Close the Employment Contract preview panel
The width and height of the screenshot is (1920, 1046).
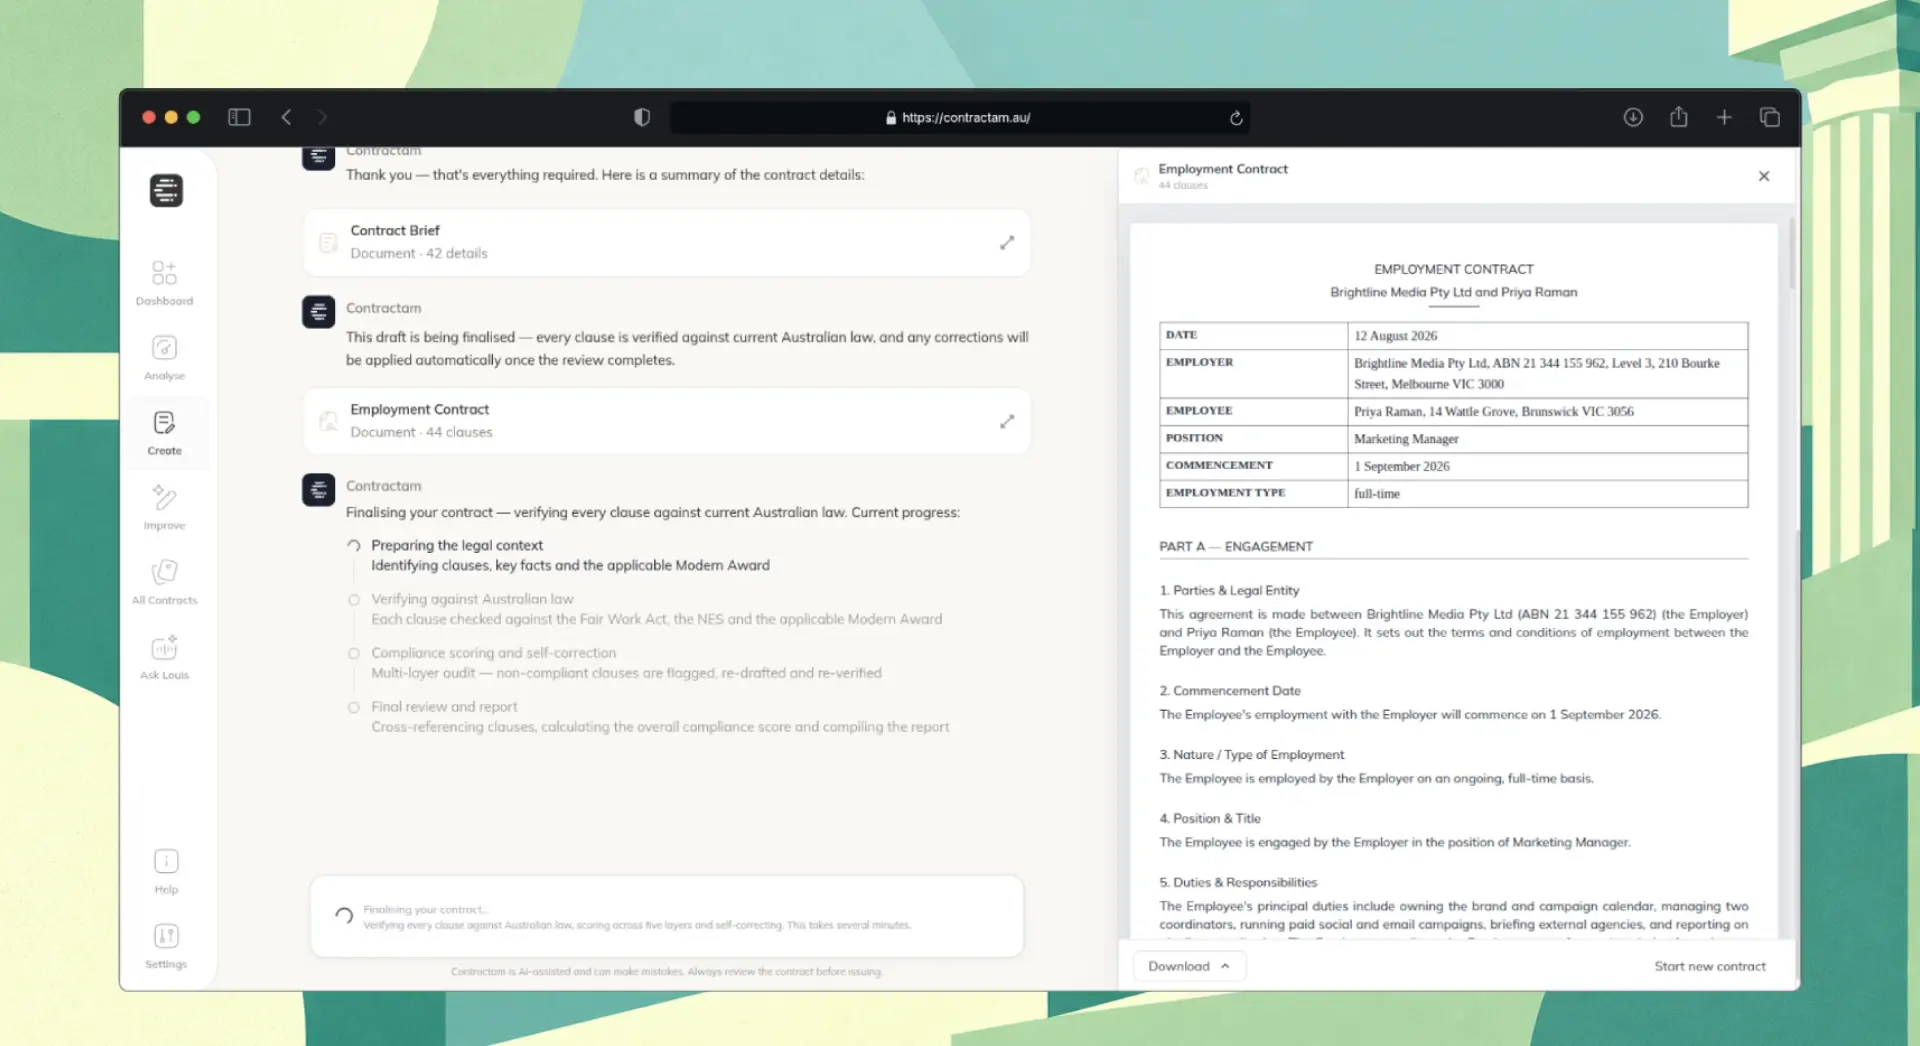[x=1764, y=176]
